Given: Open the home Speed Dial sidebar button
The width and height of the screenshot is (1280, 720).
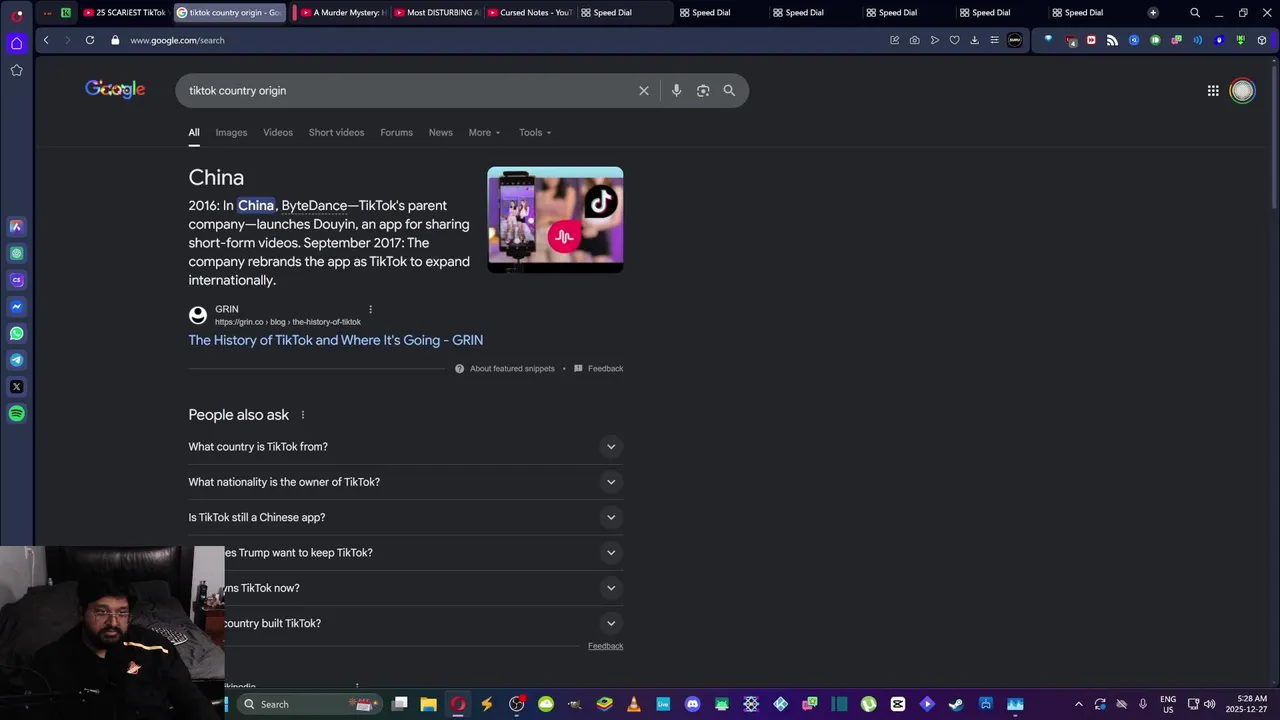Looking at the screenshot, I should [16, 43].
